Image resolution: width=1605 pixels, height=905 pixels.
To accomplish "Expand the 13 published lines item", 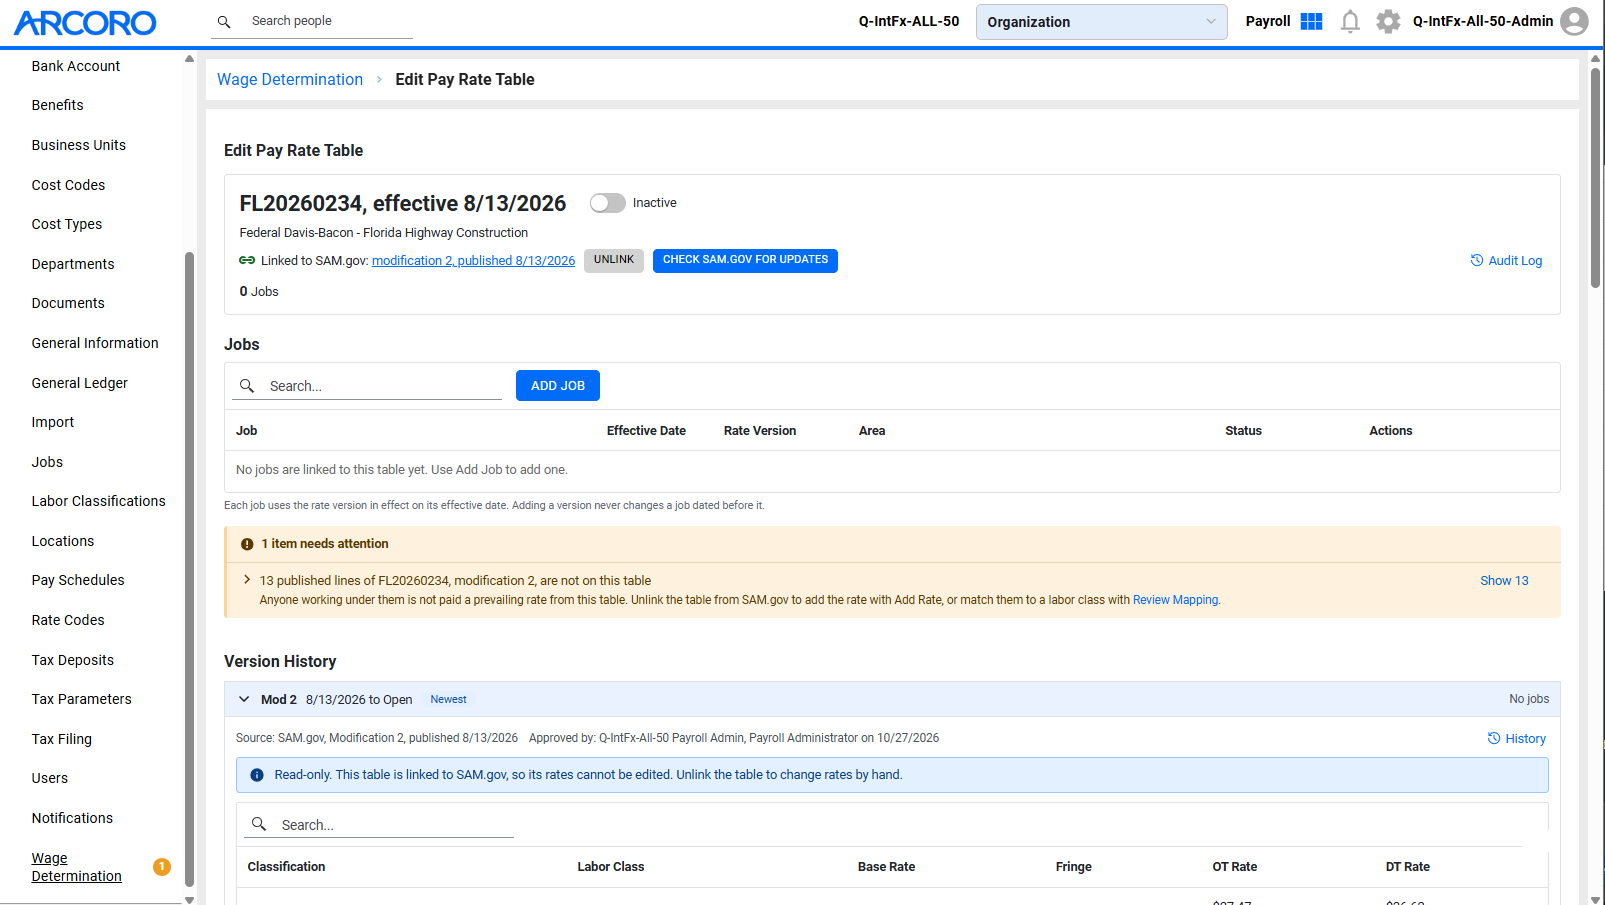I will (247, 580).
